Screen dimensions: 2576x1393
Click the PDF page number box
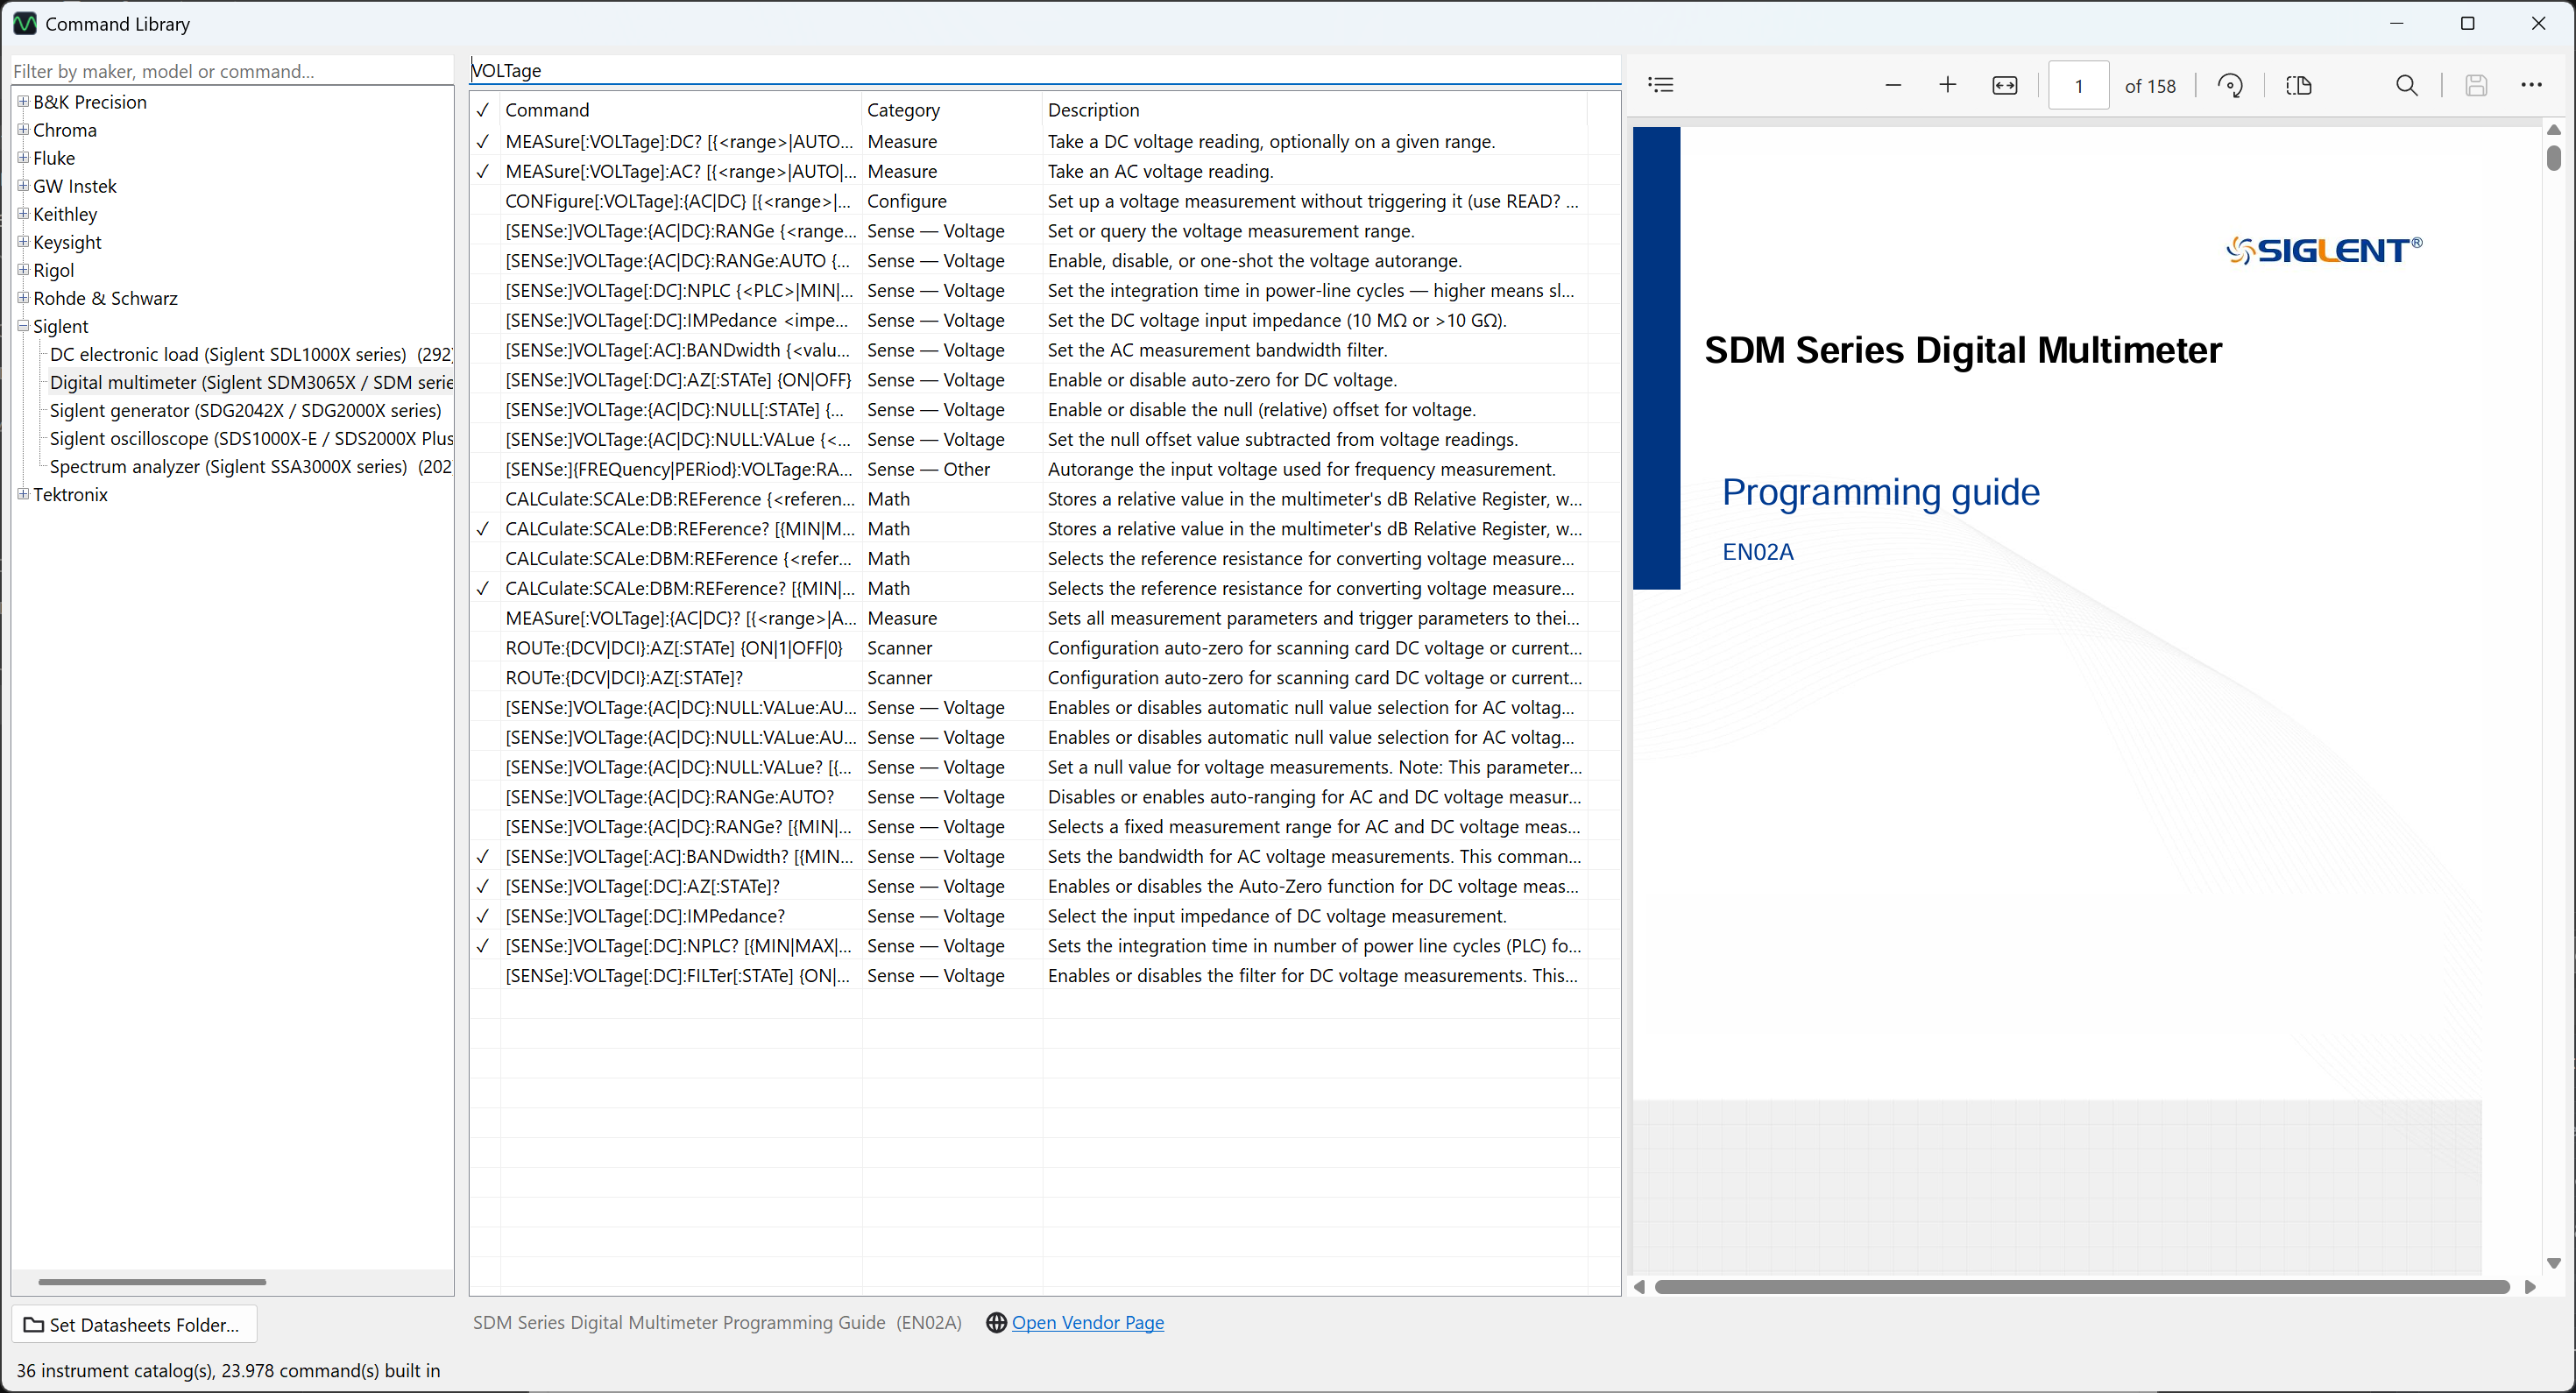click(x=2078, y=86)
